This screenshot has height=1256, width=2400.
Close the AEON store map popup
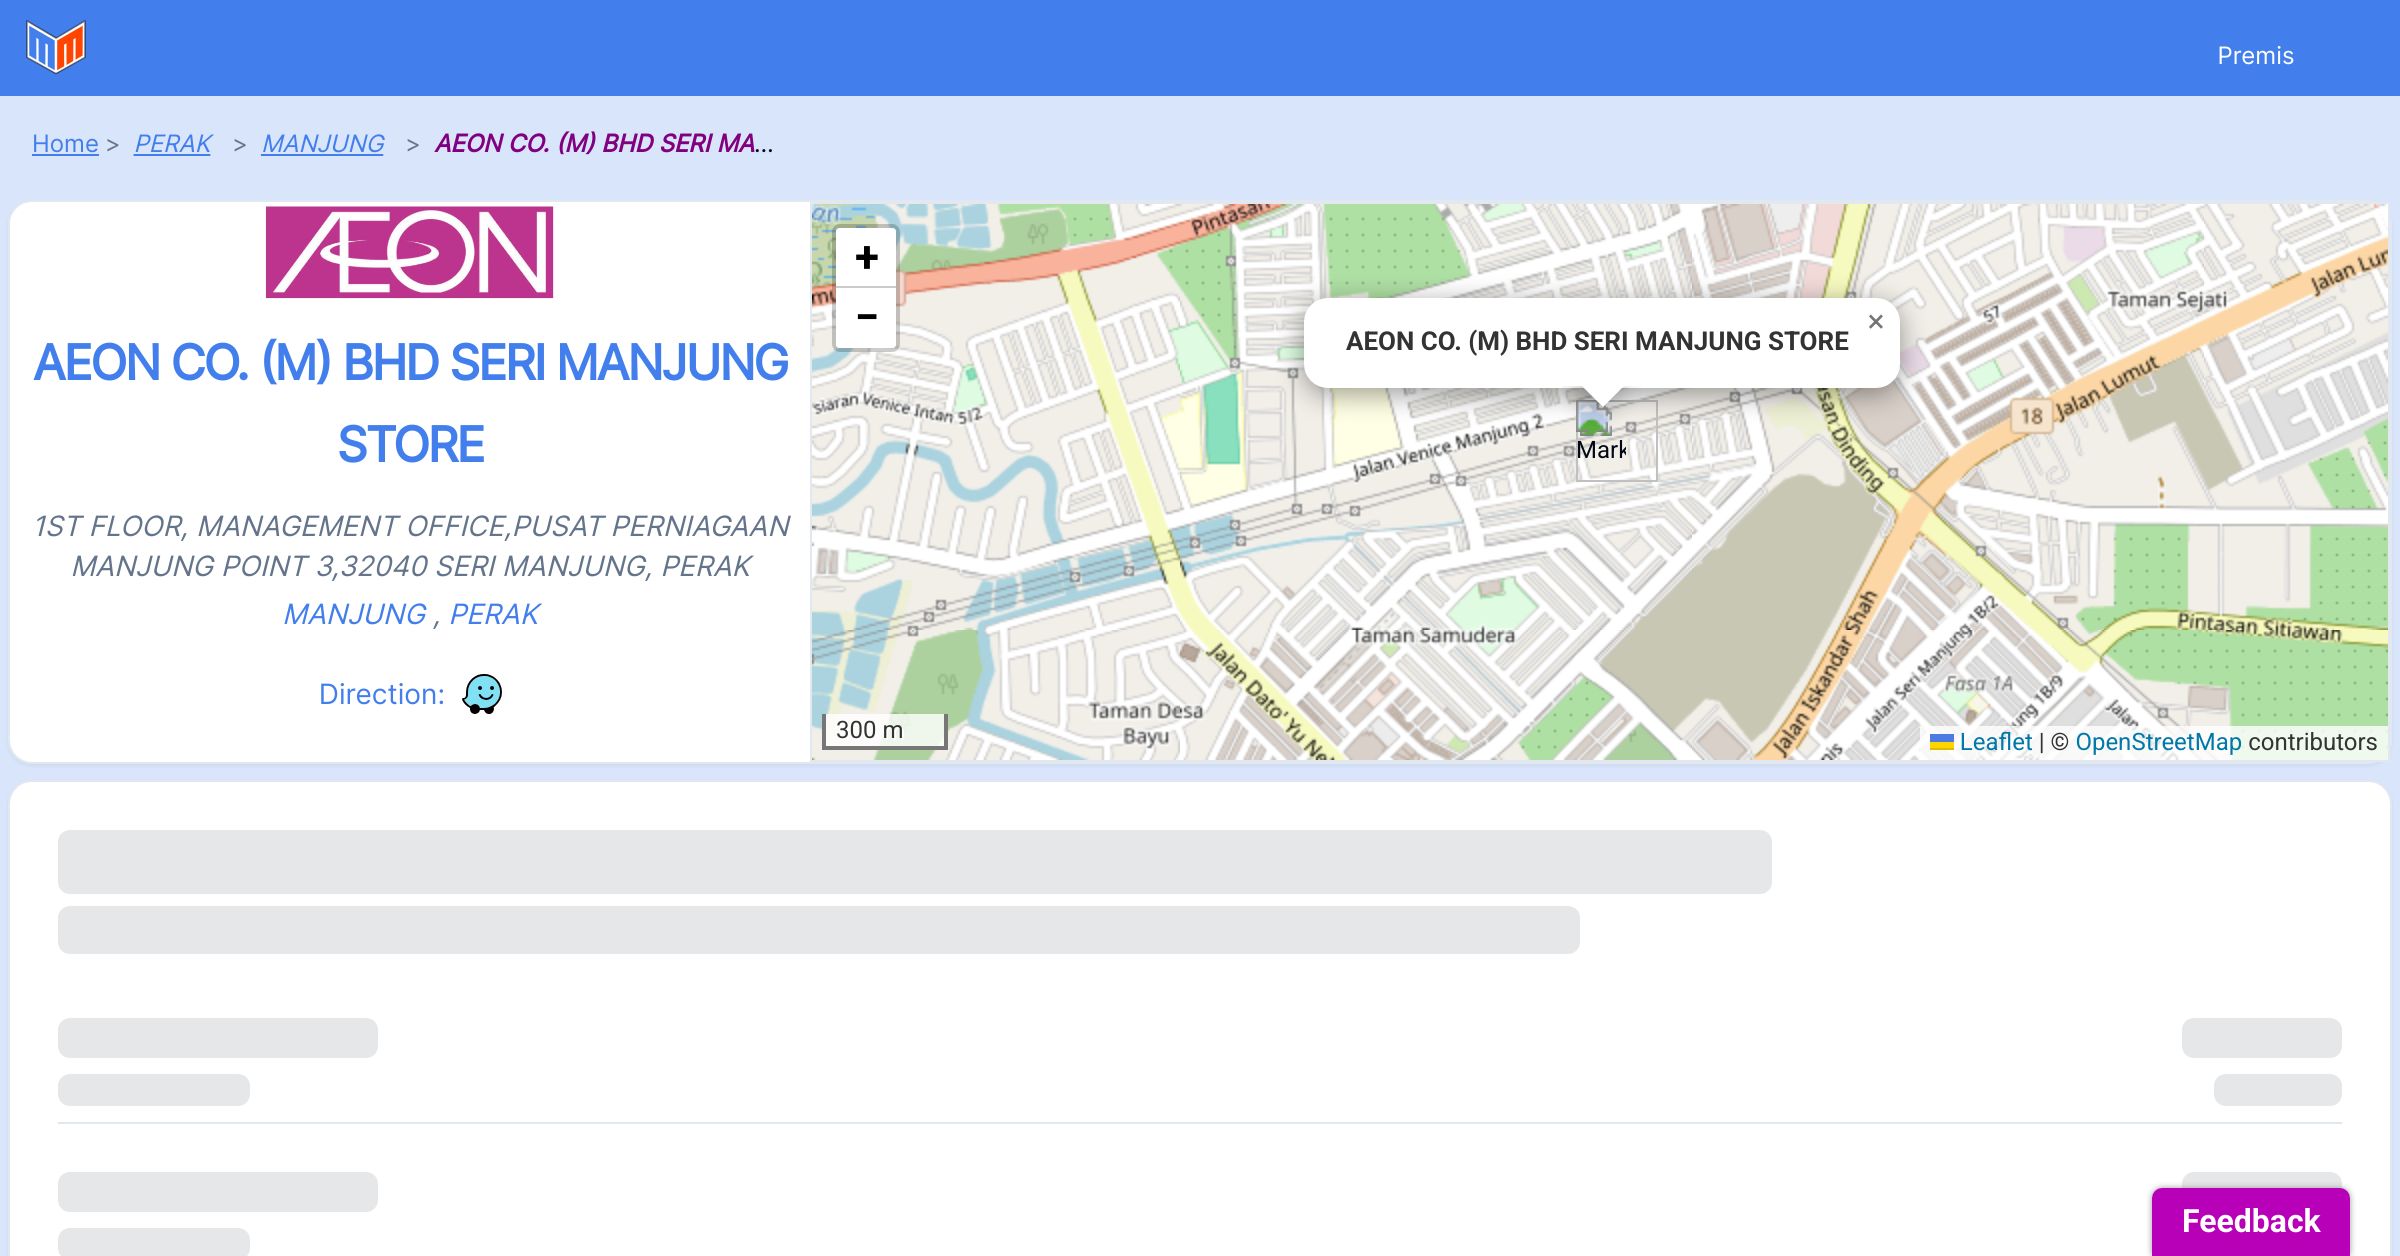pyautogui.click(x=1875, y=322)
